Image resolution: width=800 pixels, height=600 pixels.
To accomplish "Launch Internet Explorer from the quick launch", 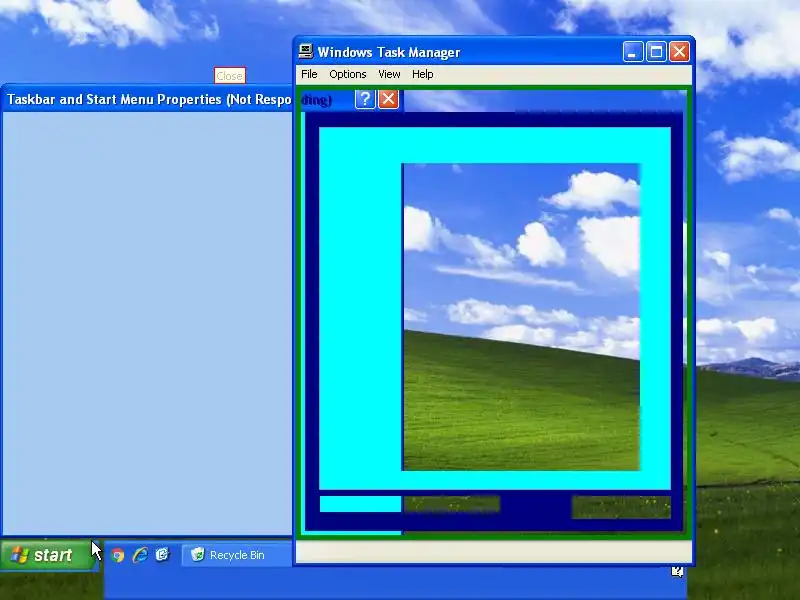I will [x=140, y=555].
